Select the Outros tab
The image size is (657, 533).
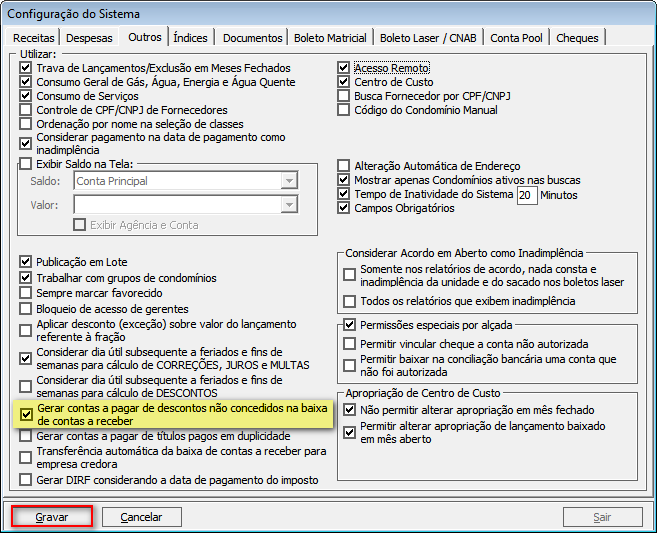tap(145, 37)
